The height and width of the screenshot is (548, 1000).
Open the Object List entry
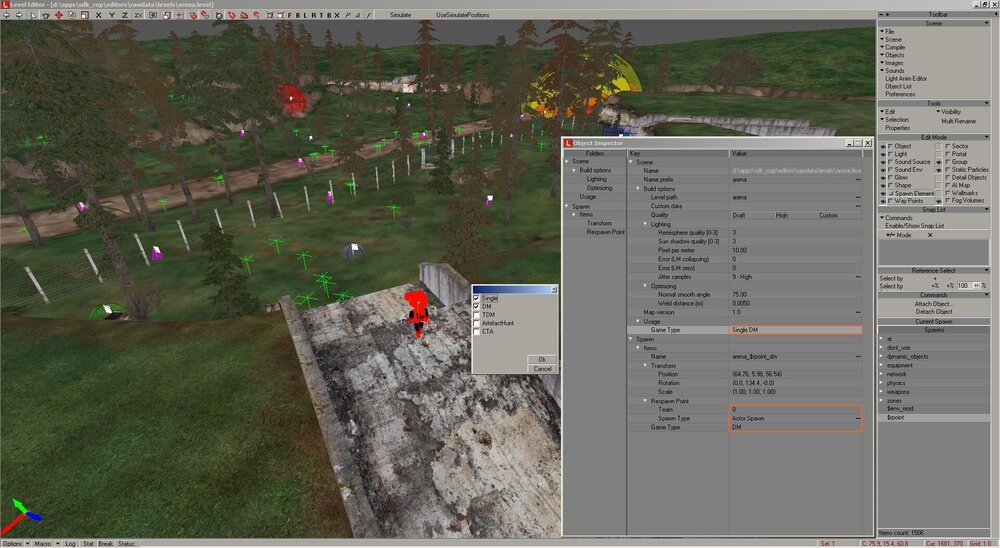[x=899, y=86]
